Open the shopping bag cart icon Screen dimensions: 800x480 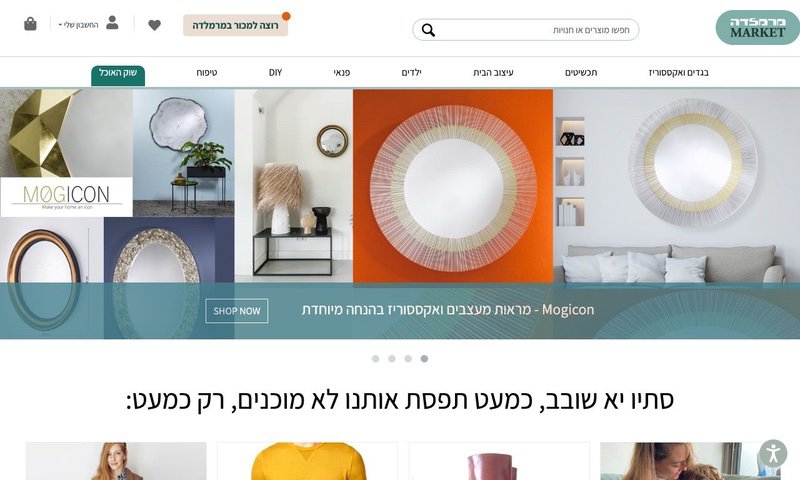(x=30, y=24)
